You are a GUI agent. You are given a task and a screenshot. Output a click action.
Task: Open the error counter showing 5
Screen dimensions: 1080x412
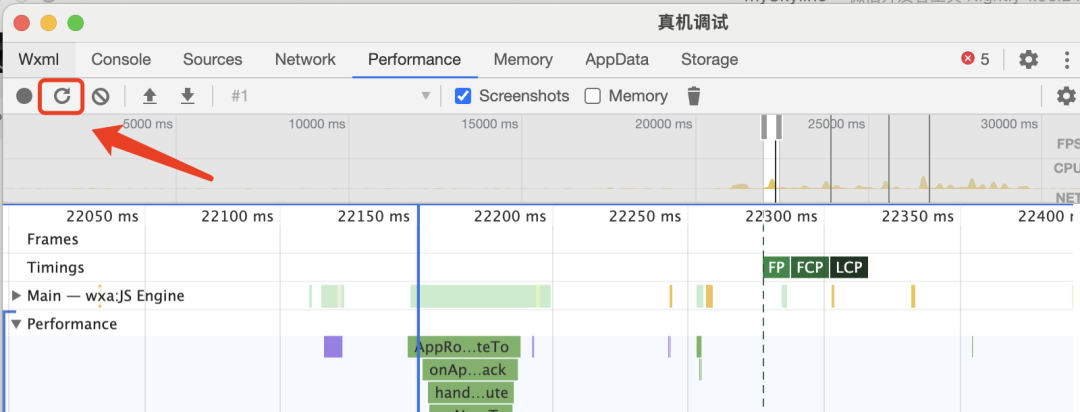tap(975, 59)
